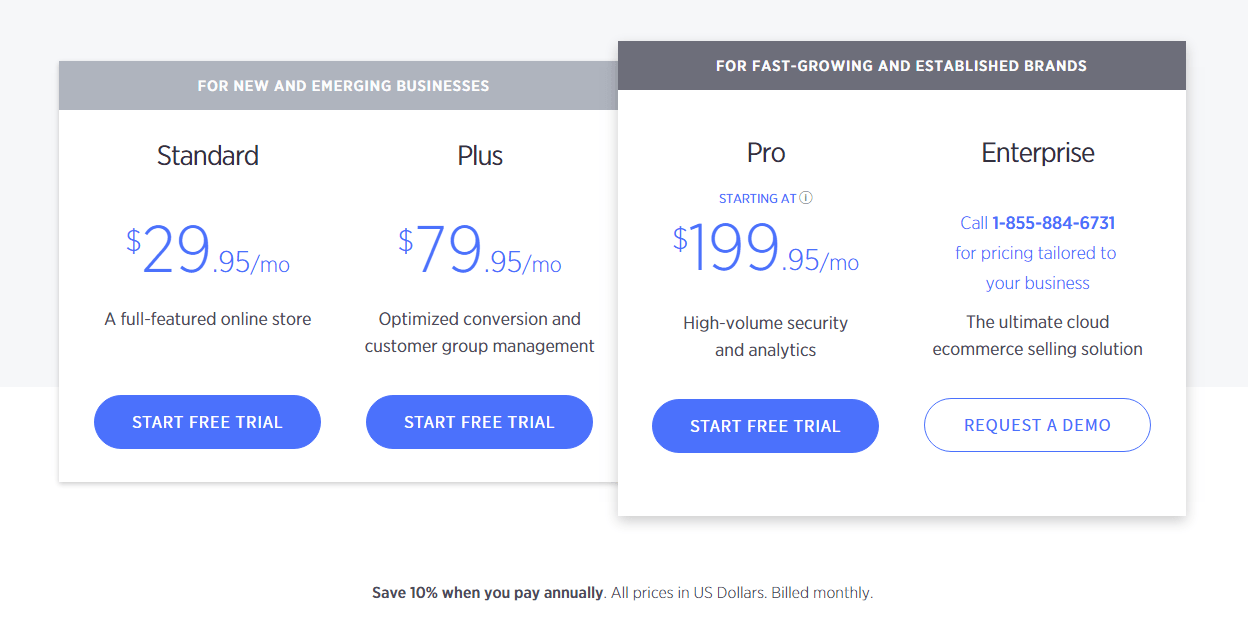Select the Enterprise plan heading

coord(1038,152)
